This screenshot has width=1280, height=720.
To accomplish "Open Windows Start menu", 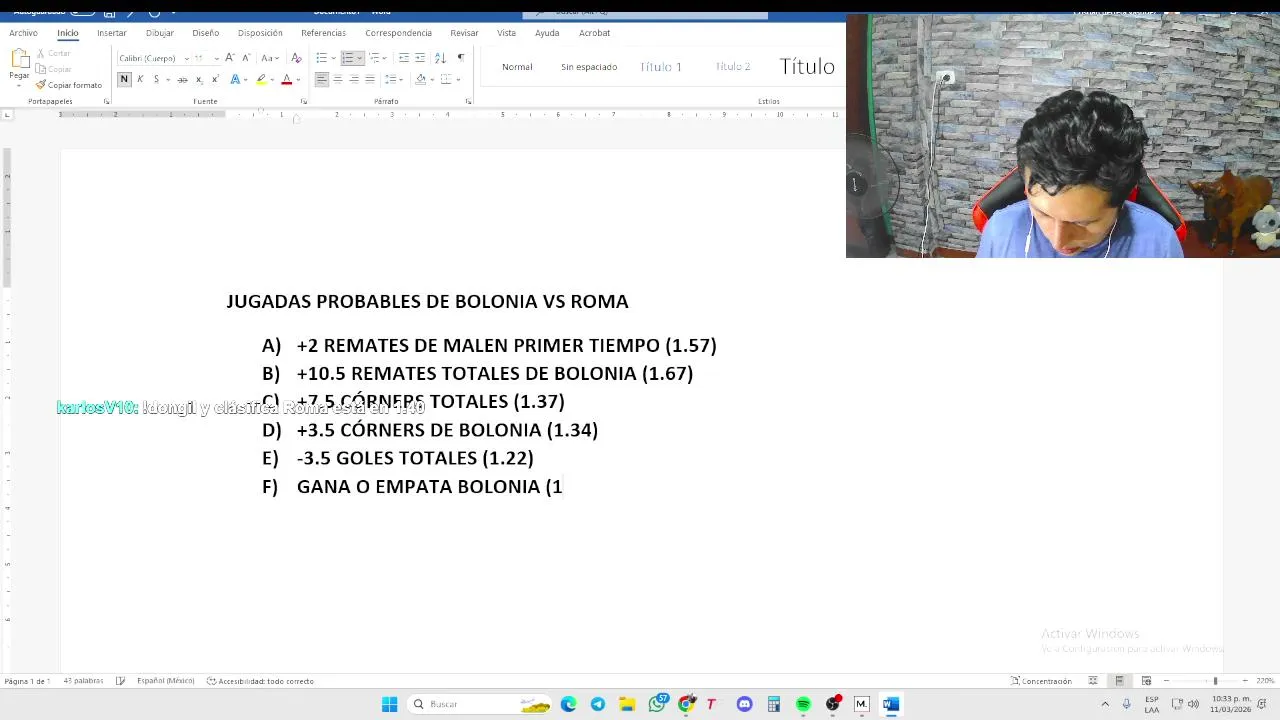I will coord(389,704).
